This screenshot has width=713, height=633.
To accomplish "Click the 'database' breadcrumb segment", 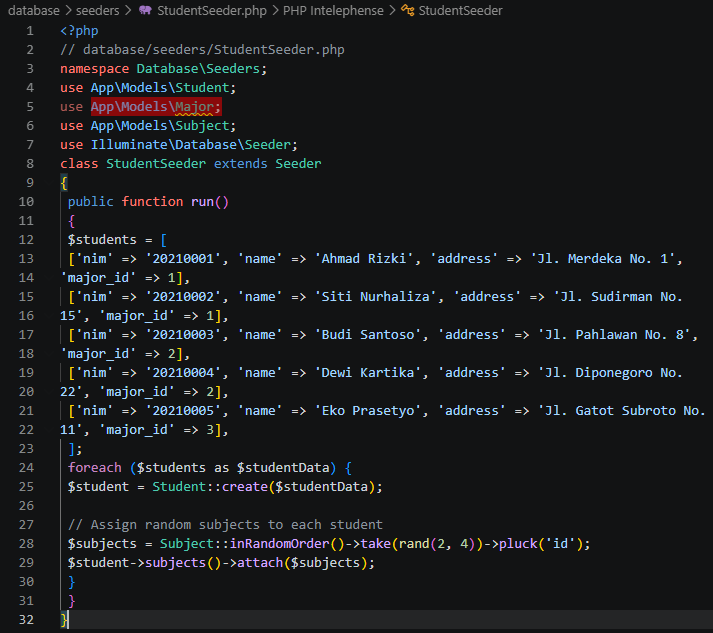I will pos(34,10).
